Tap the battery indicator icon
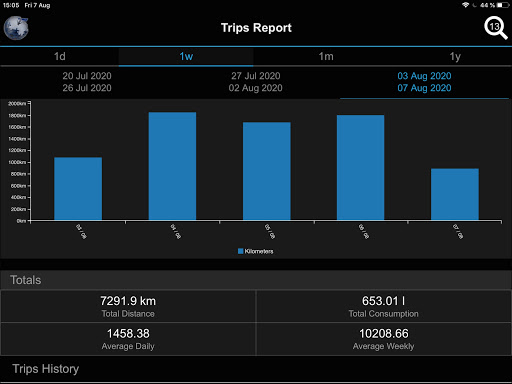 [503, 5]
